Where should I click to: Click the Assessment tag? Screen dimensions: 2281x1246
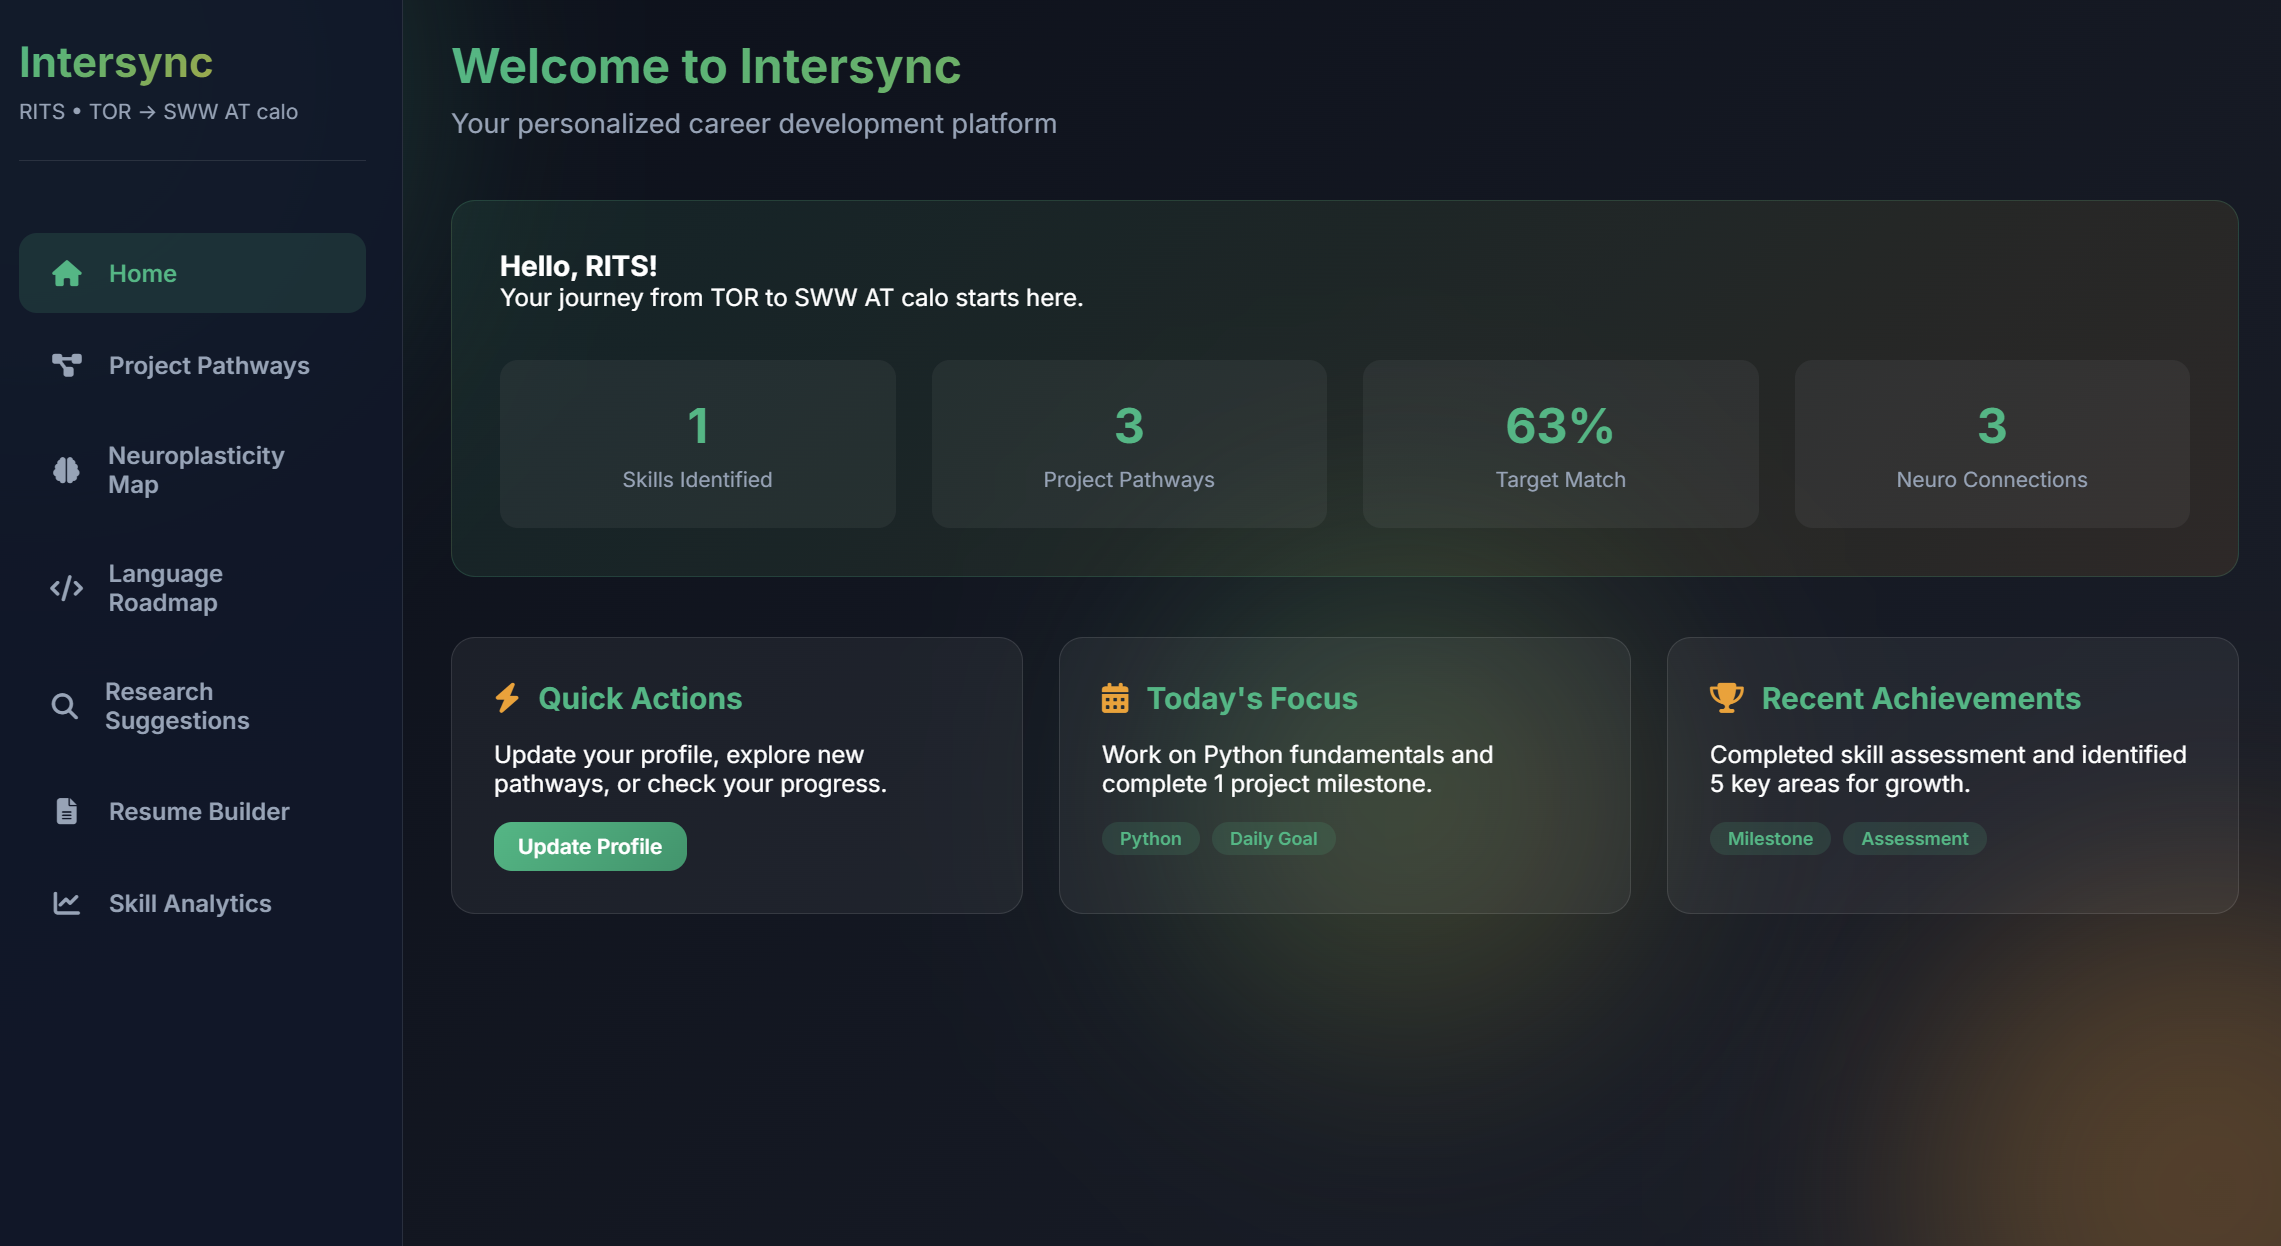(x=1914, y=838)
